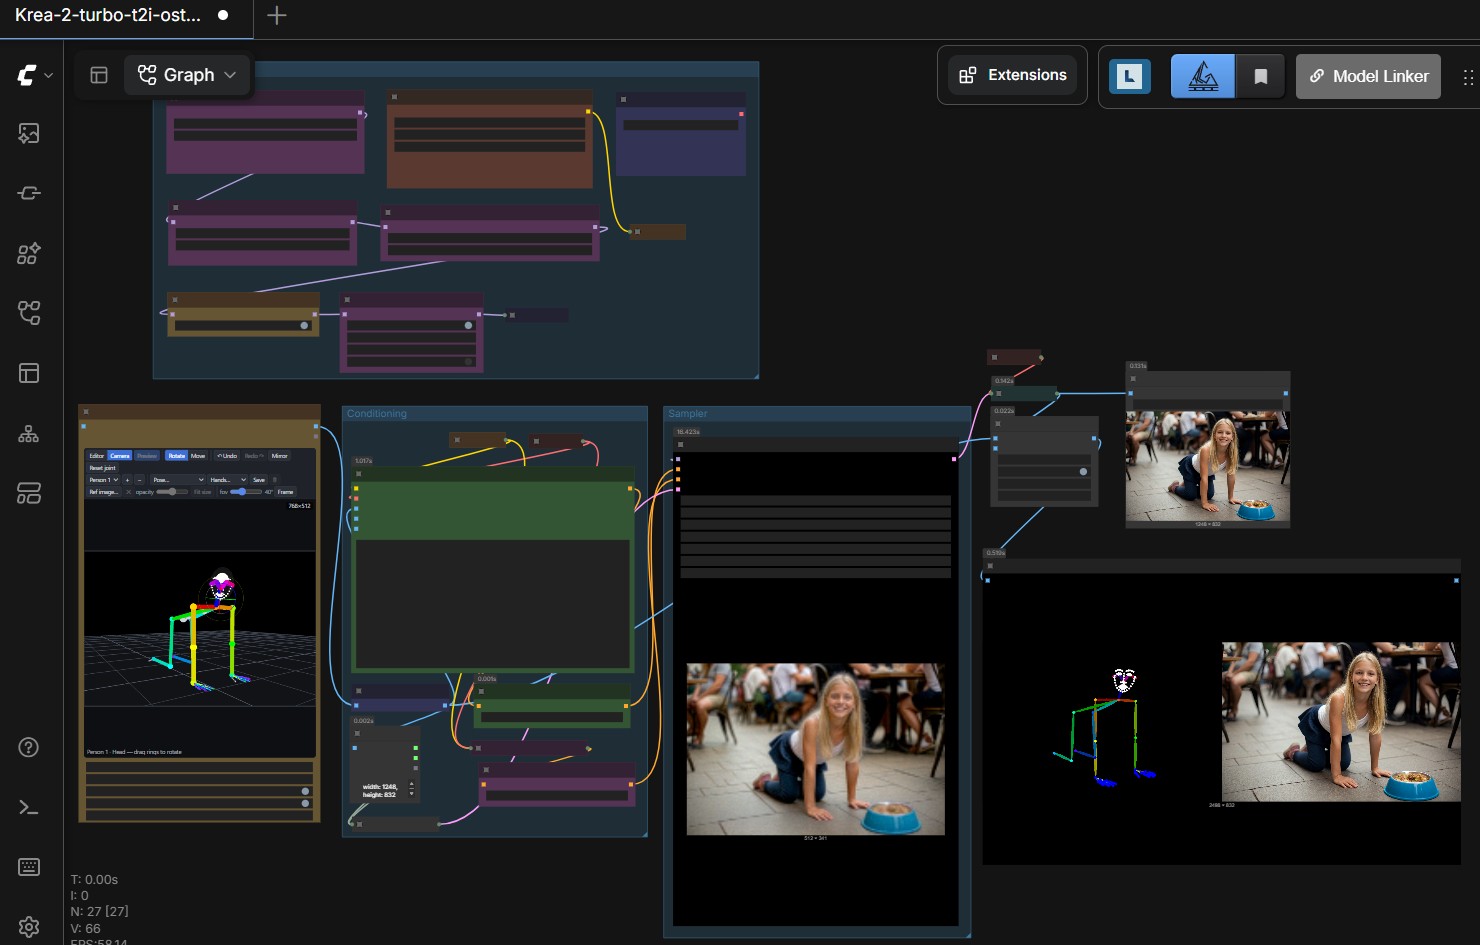Image resolution: width=1480 pixels, height=945 pixels.
Task: Open the settings gear icon
Action: click(x=29, y=927)
